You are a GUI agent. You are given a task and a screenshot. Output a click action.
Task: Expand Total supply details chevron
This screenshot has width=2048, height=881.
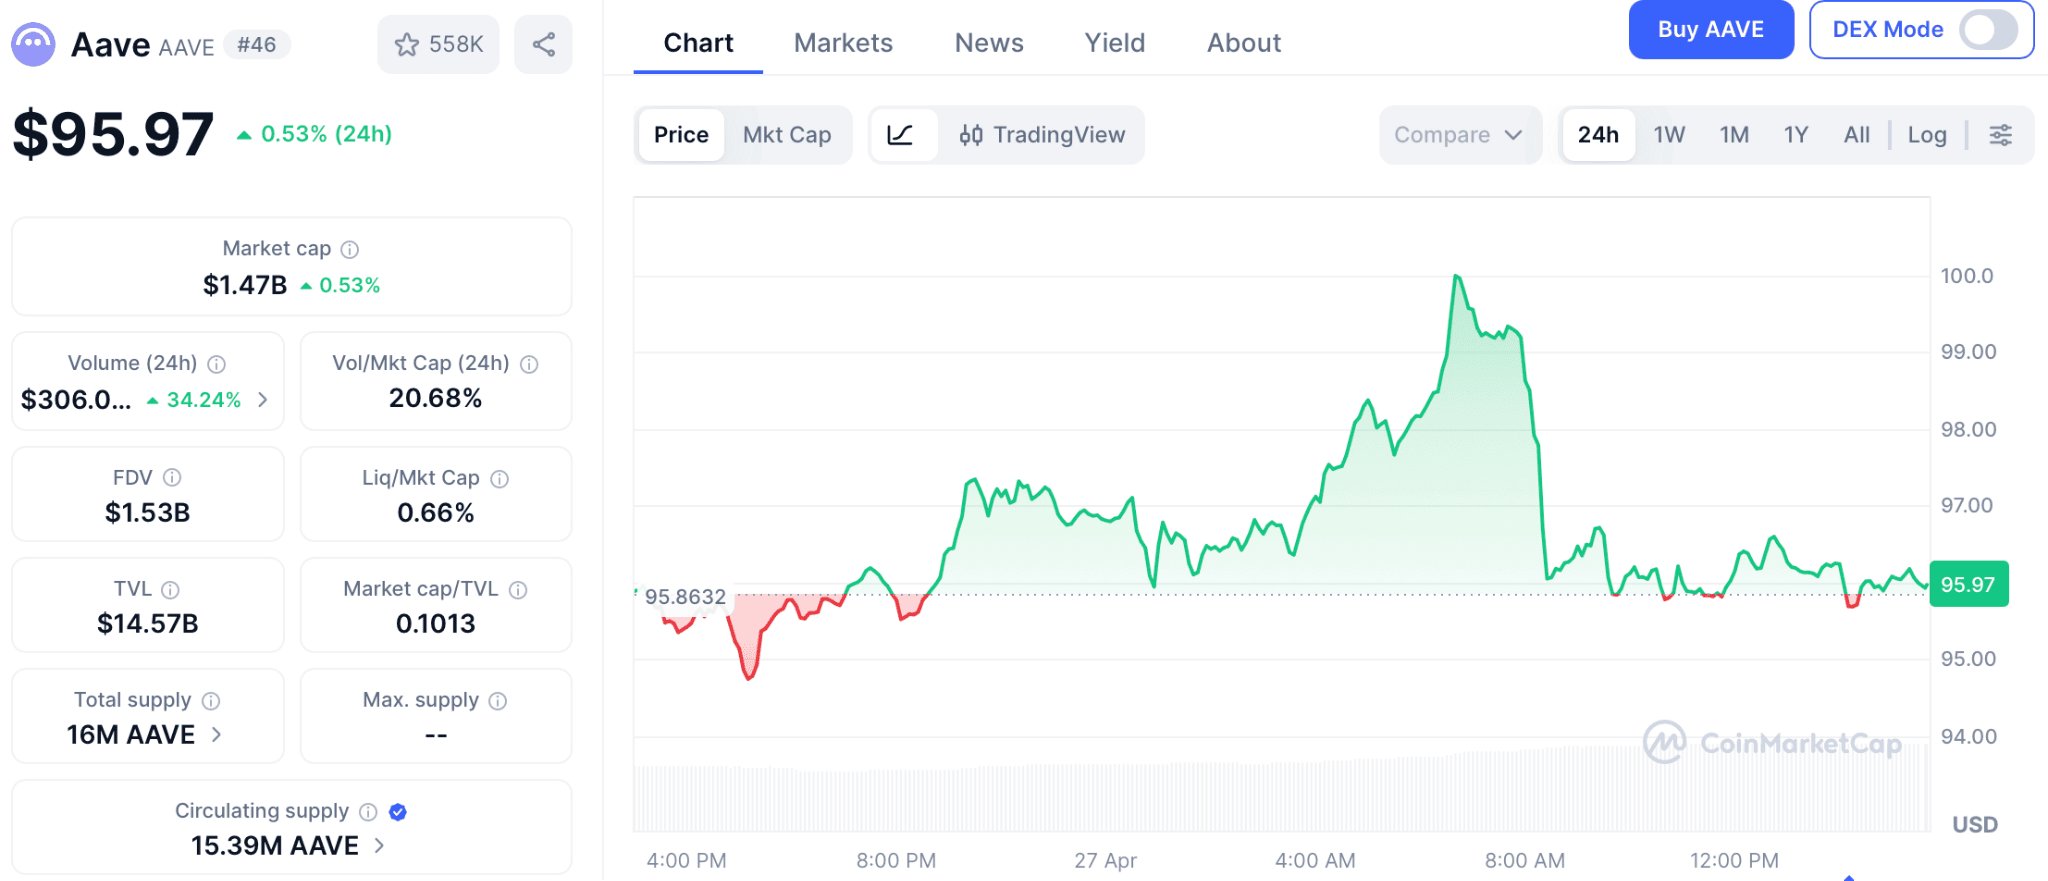217,735
